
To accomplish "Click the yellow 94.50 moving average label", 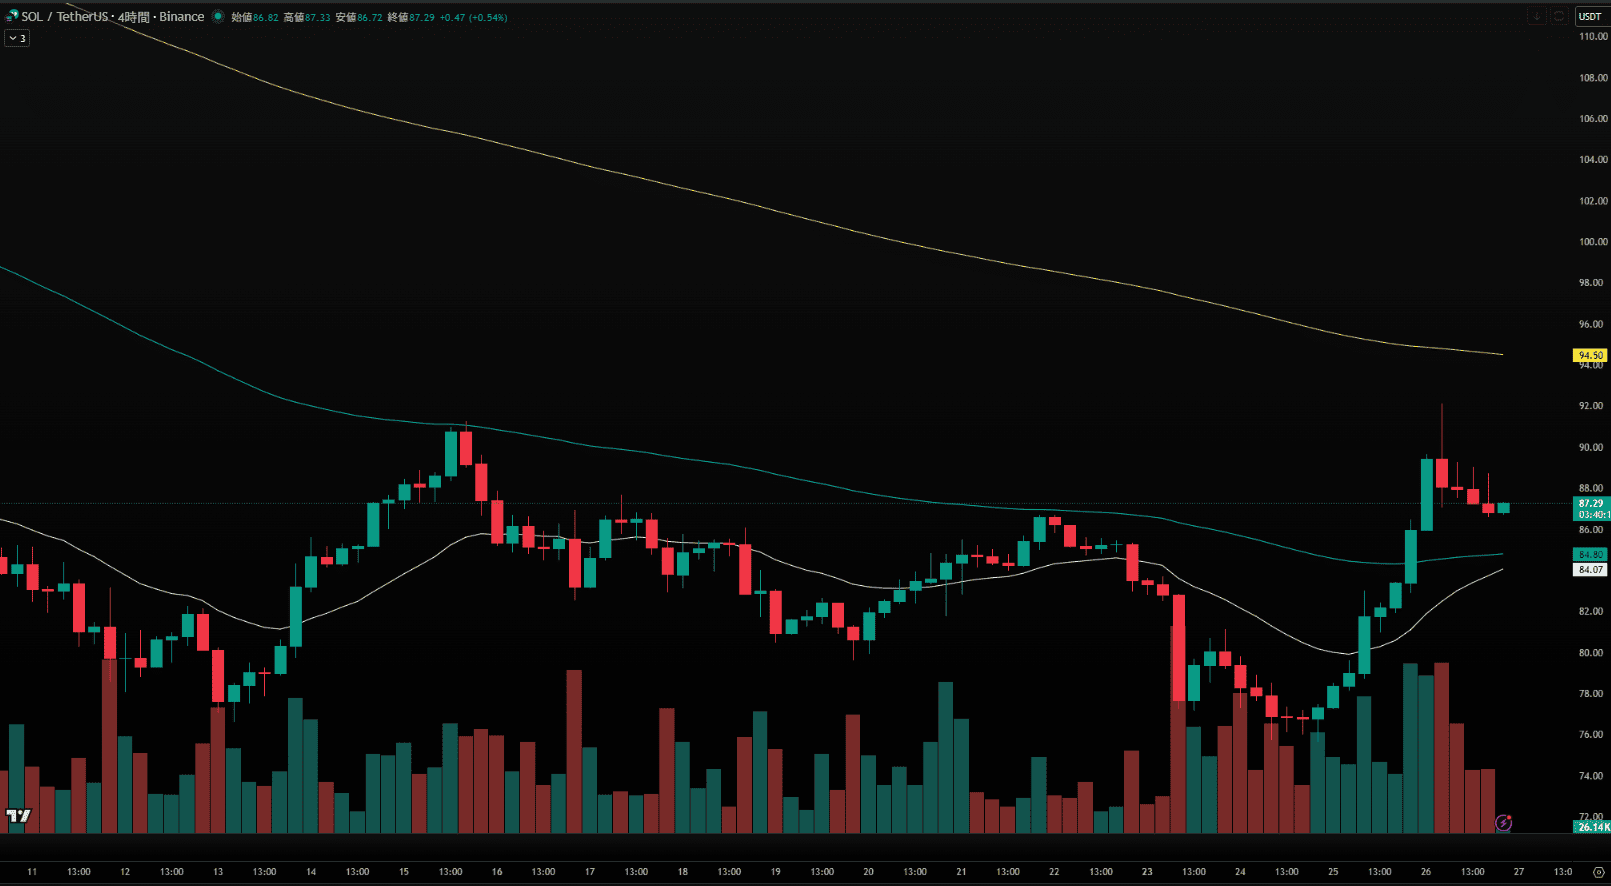I will click(1590, 355).
